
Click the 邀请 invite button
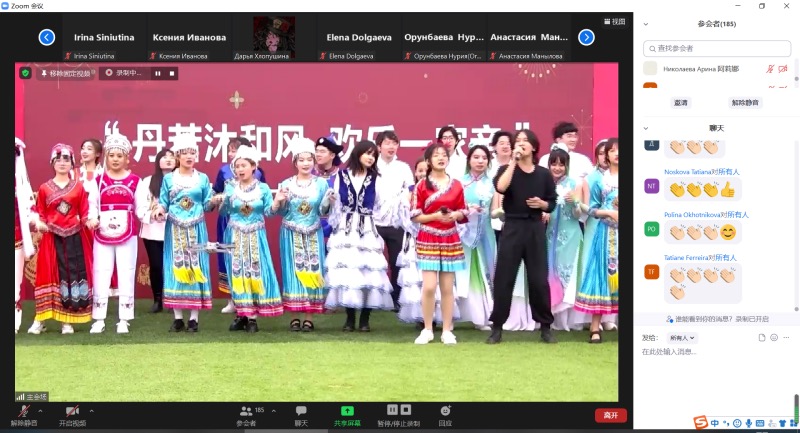point(680,102)
